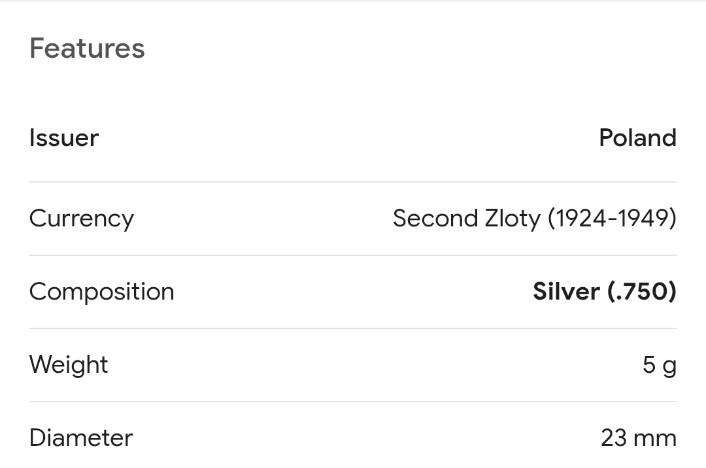Select the Composition row label
706x468 pixels.
tap(102, 292)
